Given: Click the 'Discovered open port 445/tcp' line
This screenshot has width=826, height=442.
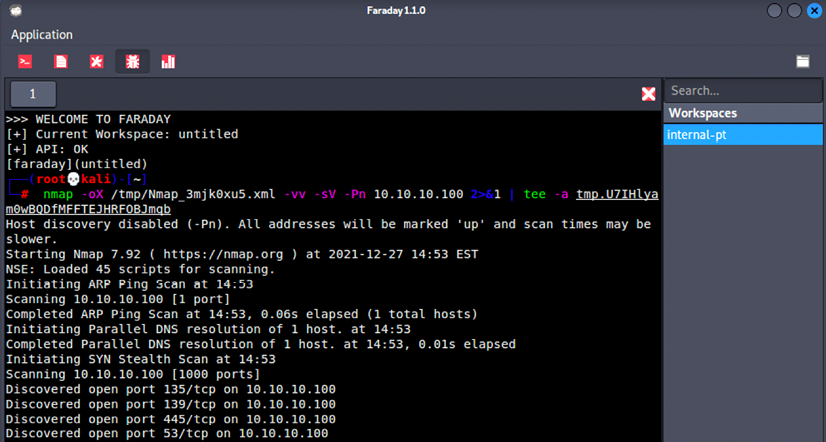Looking at the screenshot, I should (x=171, y=419).
